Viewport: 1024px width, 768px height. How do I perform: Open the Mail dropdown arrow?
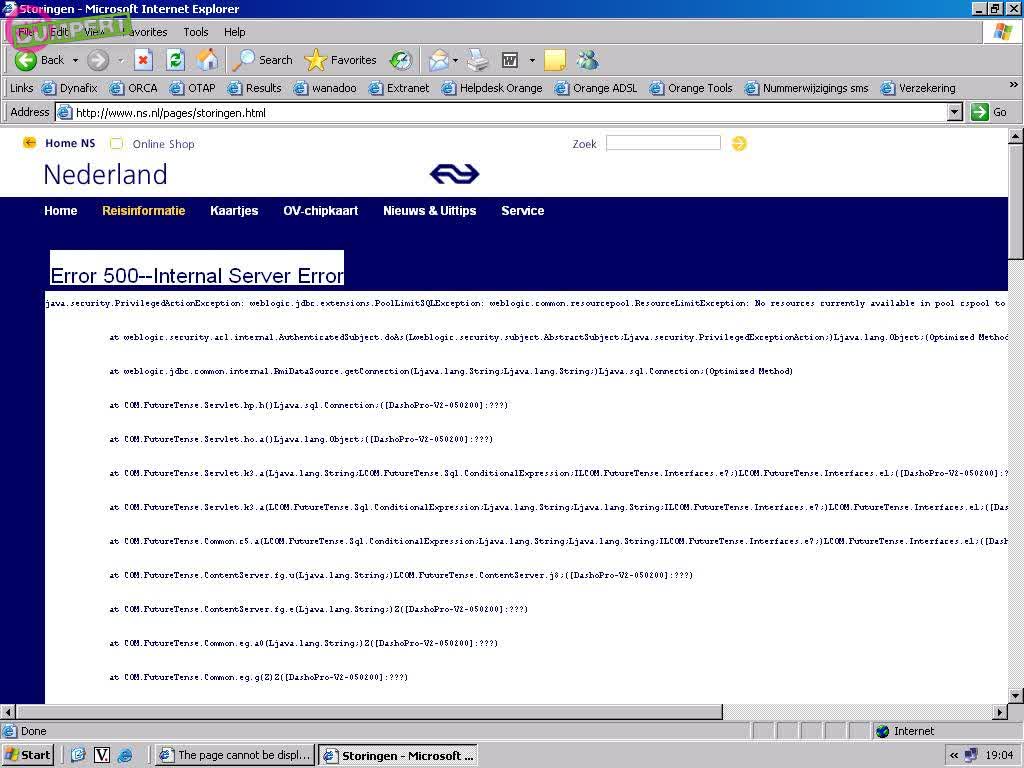[x=455, y=60]
